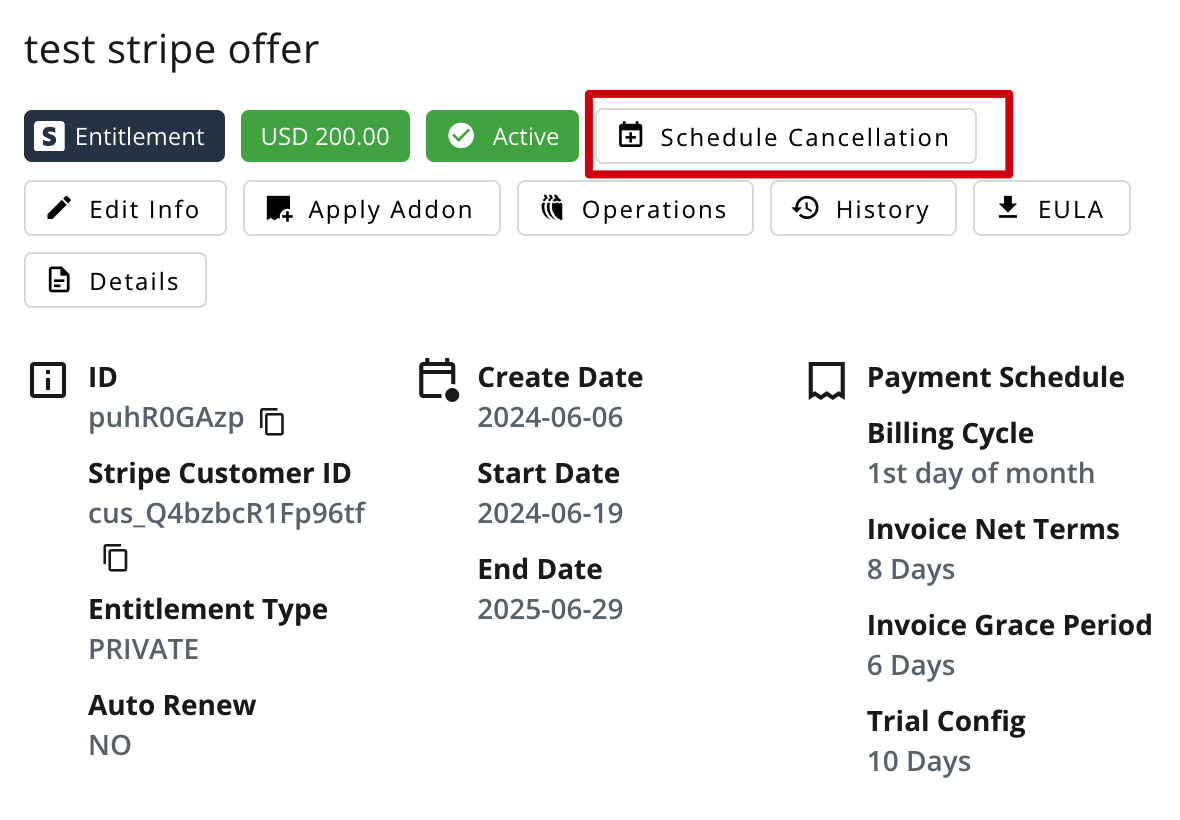Click the ID info icon

click(48, 380)
